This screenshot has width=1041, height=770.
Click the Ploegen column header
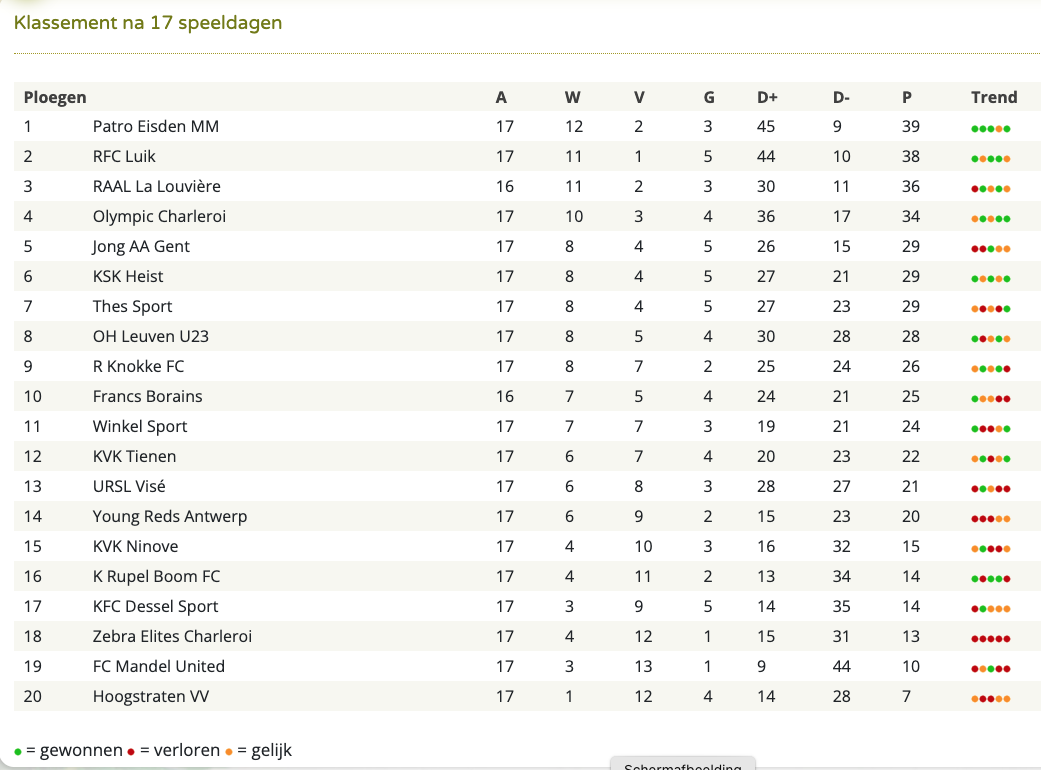click(x=55, y=98)
